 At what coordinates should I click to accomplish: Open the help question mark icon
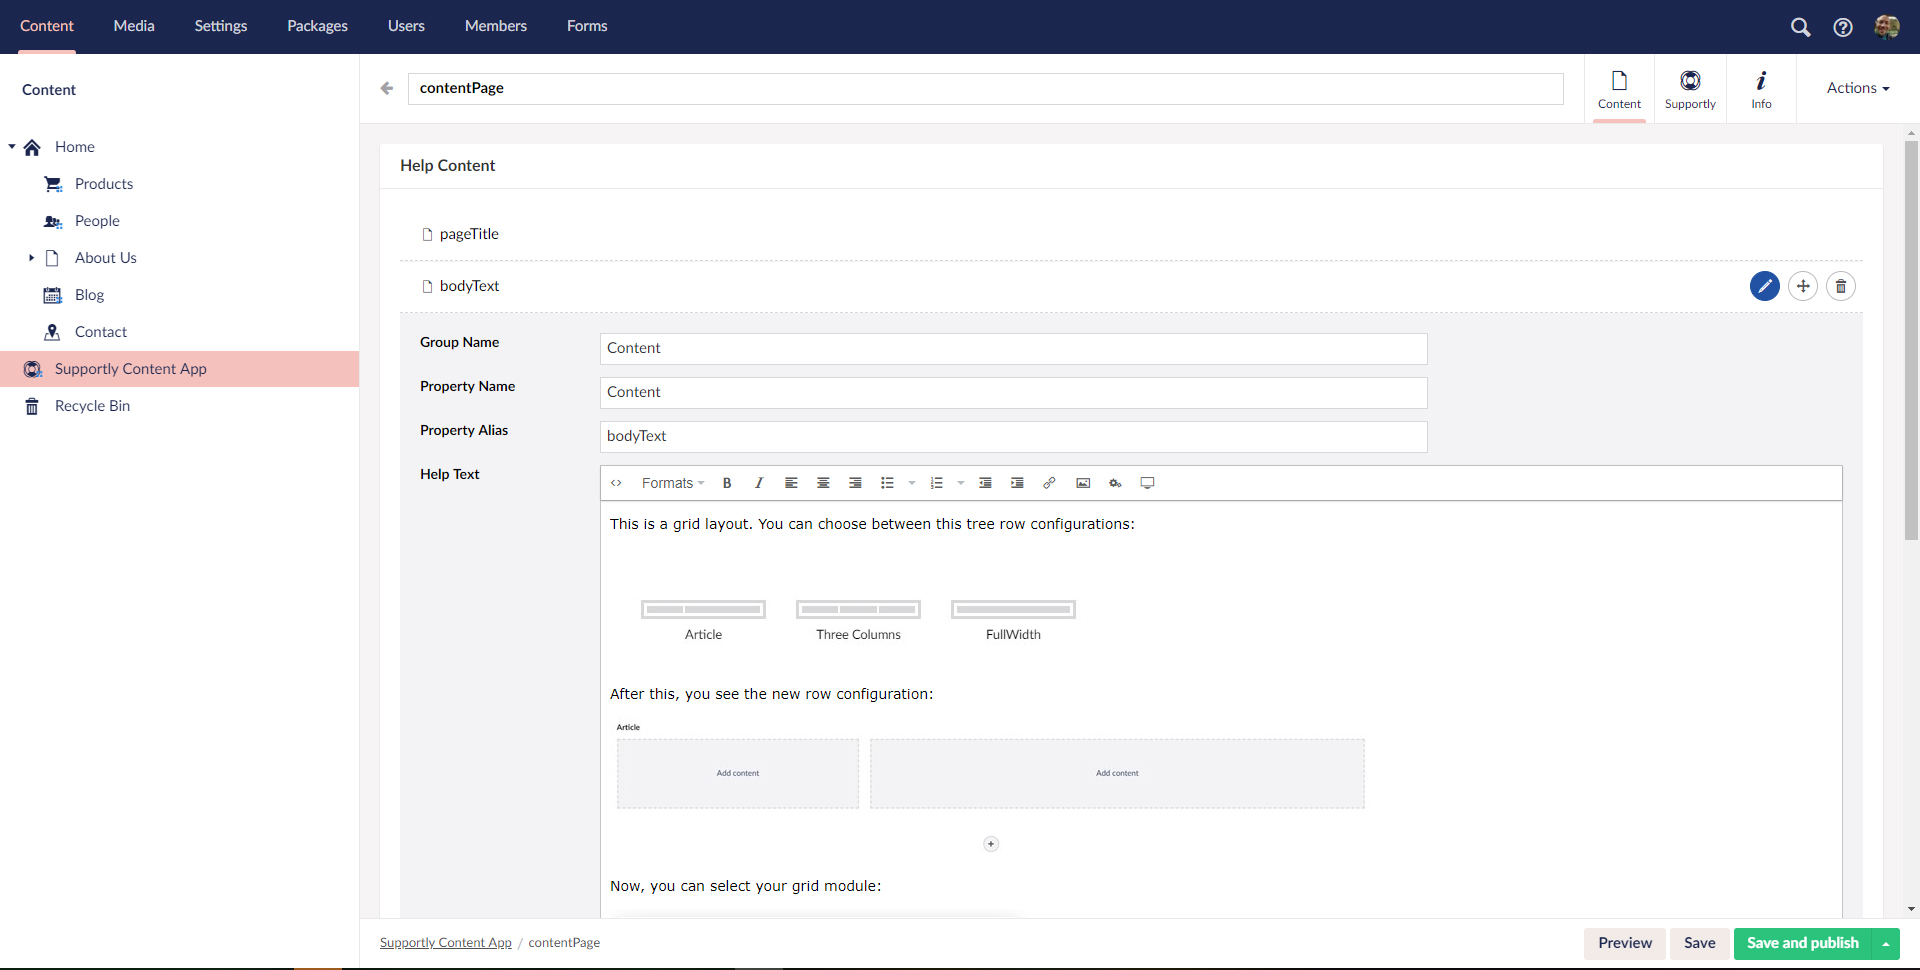[x=1843, y=27]
